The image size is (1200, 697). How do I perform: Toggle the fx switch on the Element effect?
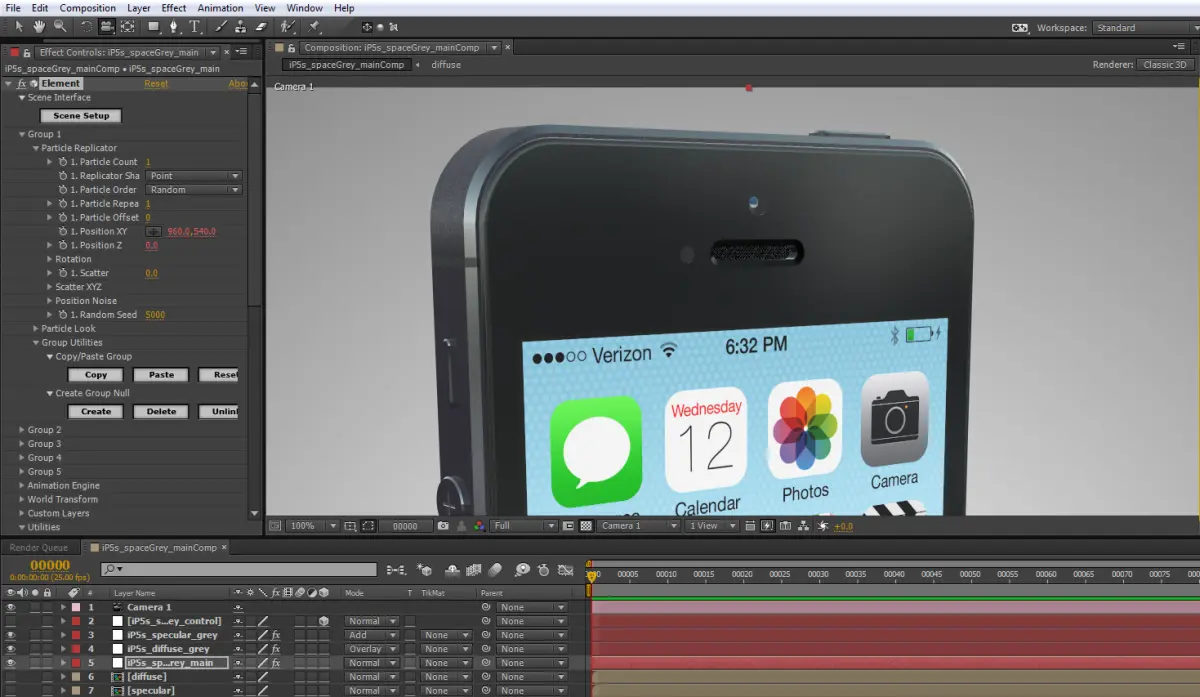point(22,84)
